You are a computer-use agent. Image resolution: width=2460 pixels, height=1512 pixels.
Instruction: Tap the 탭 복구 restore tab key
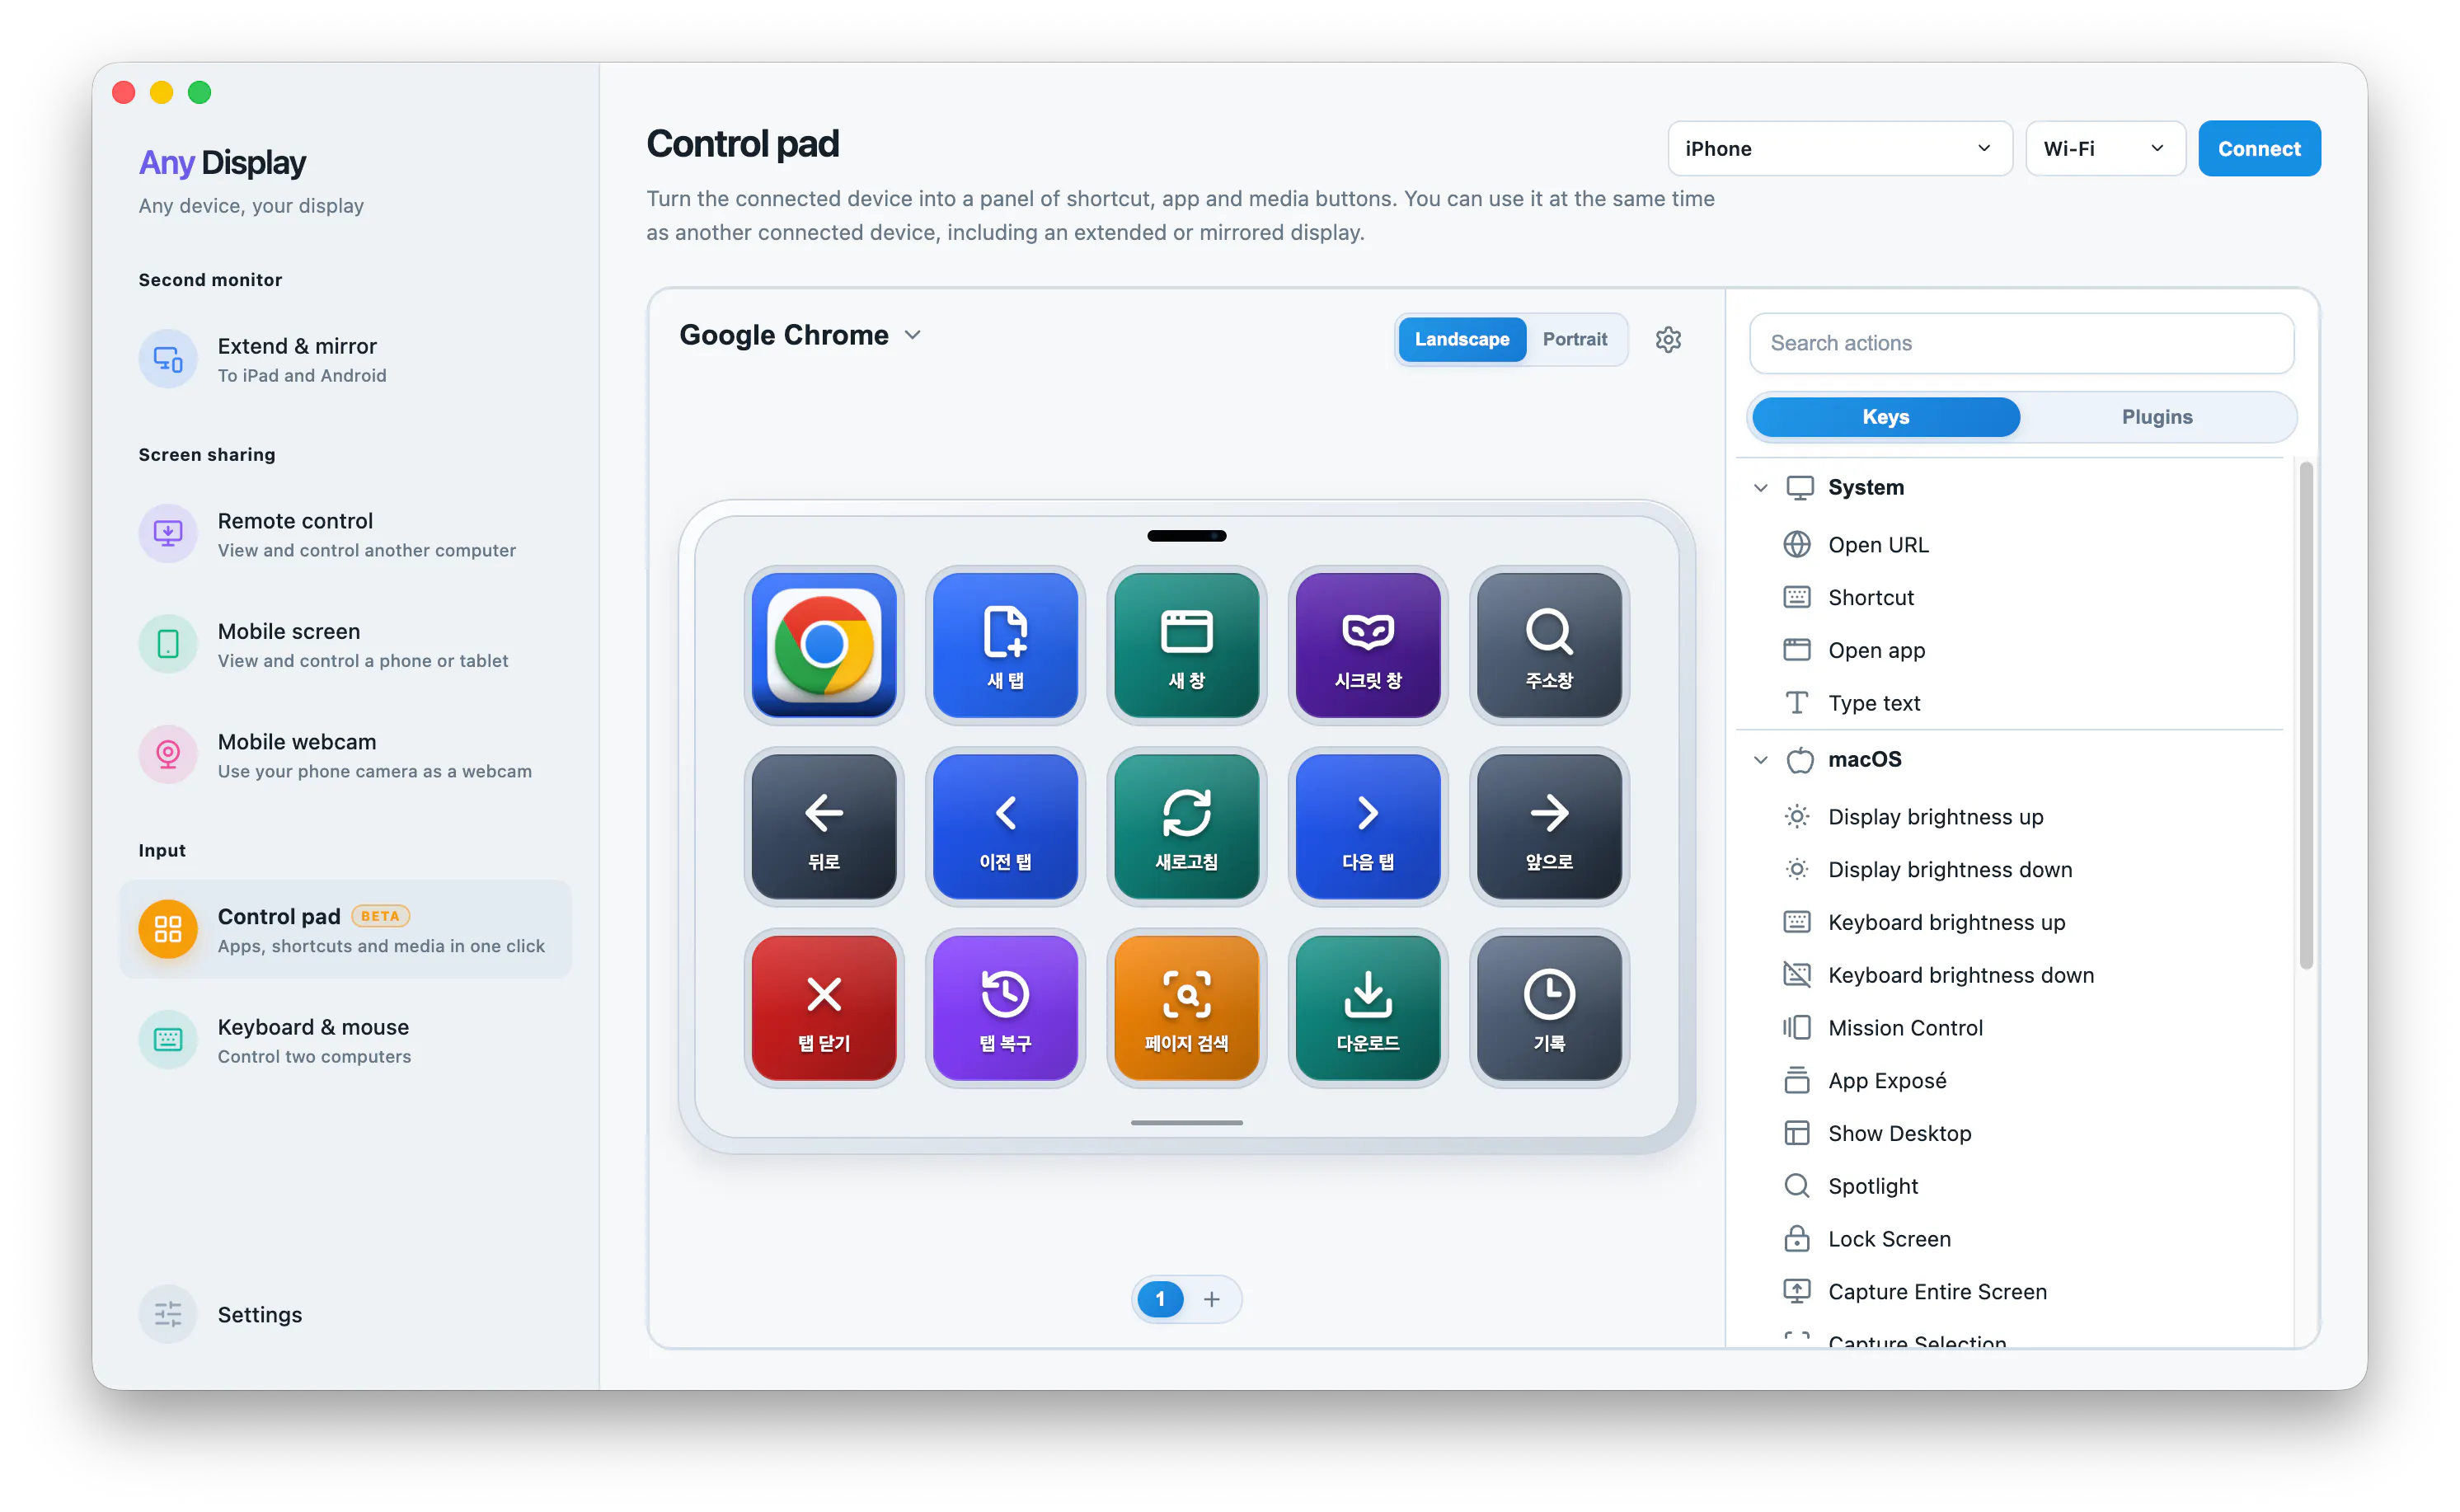(1005, 1007)
